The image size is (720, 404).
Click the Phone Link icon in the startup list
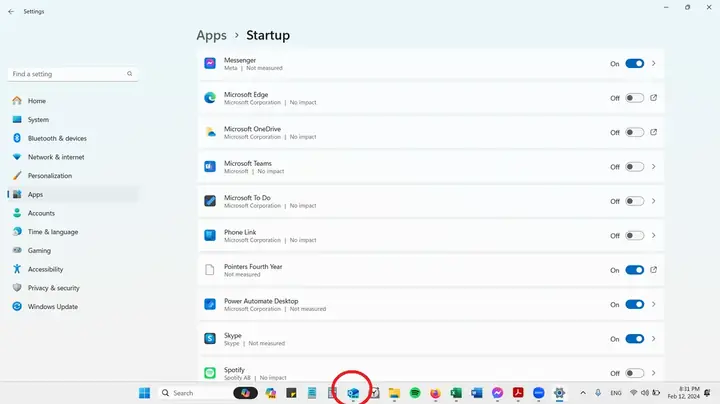[x=210, y=236]
